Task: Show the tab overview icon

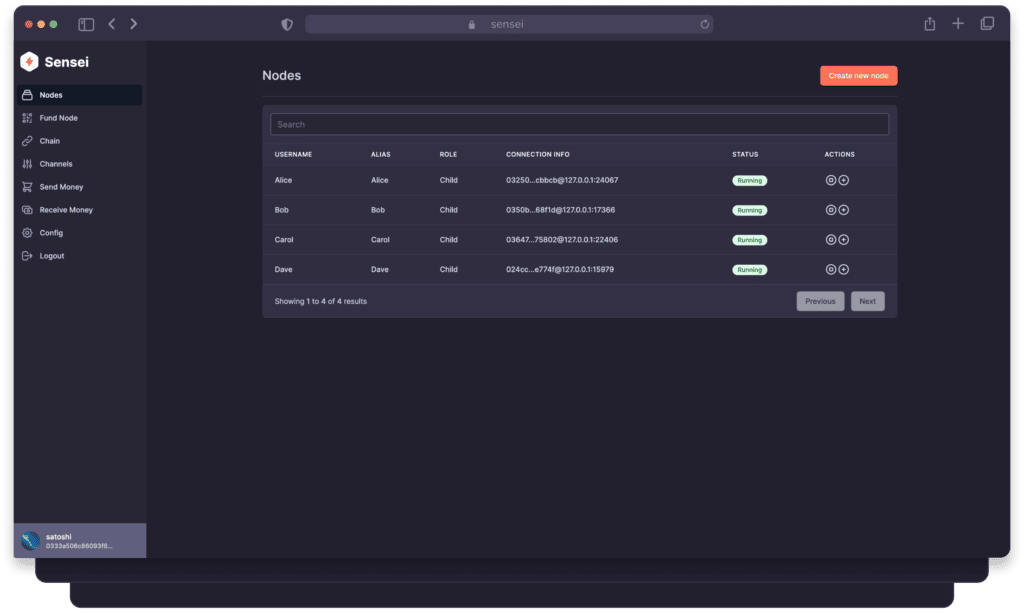Action: click(987, 24)
